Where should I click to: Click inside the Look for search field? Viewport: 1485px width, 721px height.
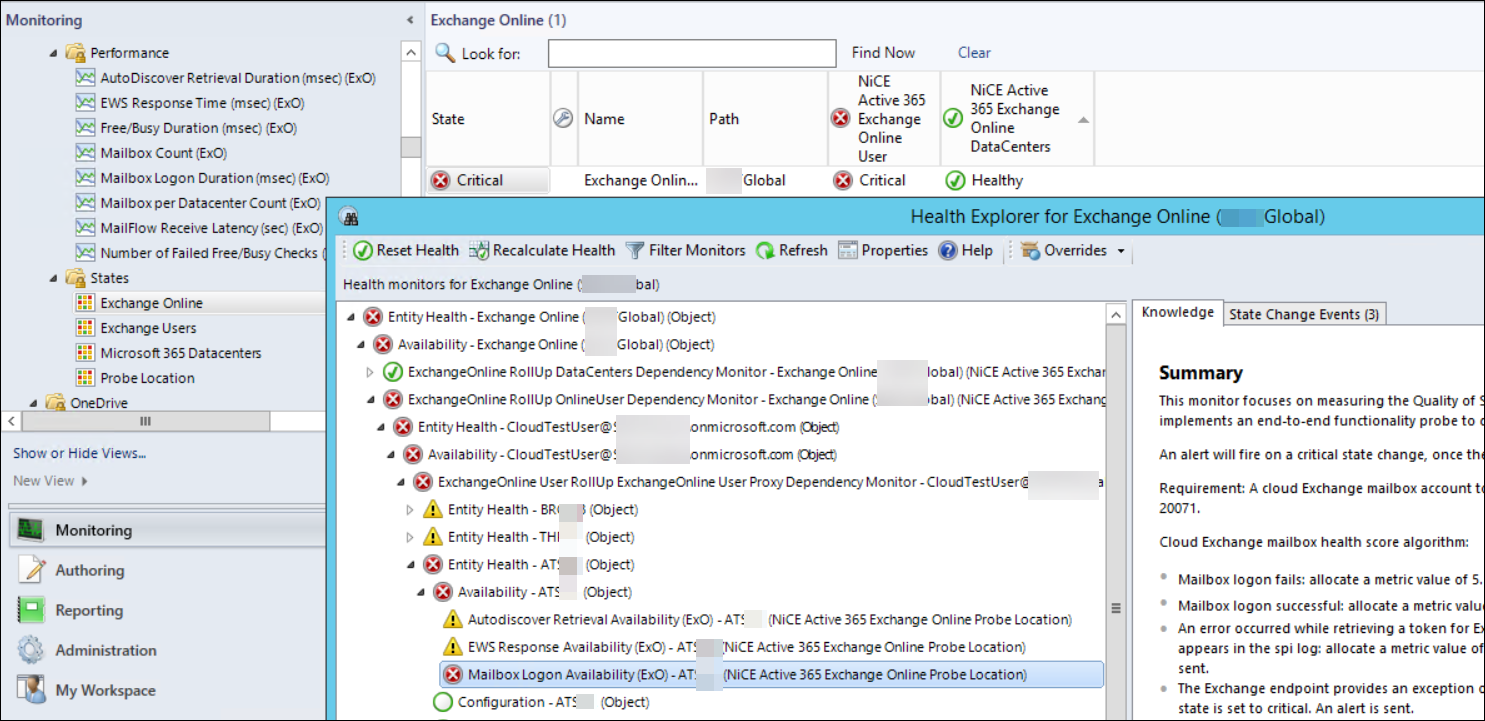[692, 52]
